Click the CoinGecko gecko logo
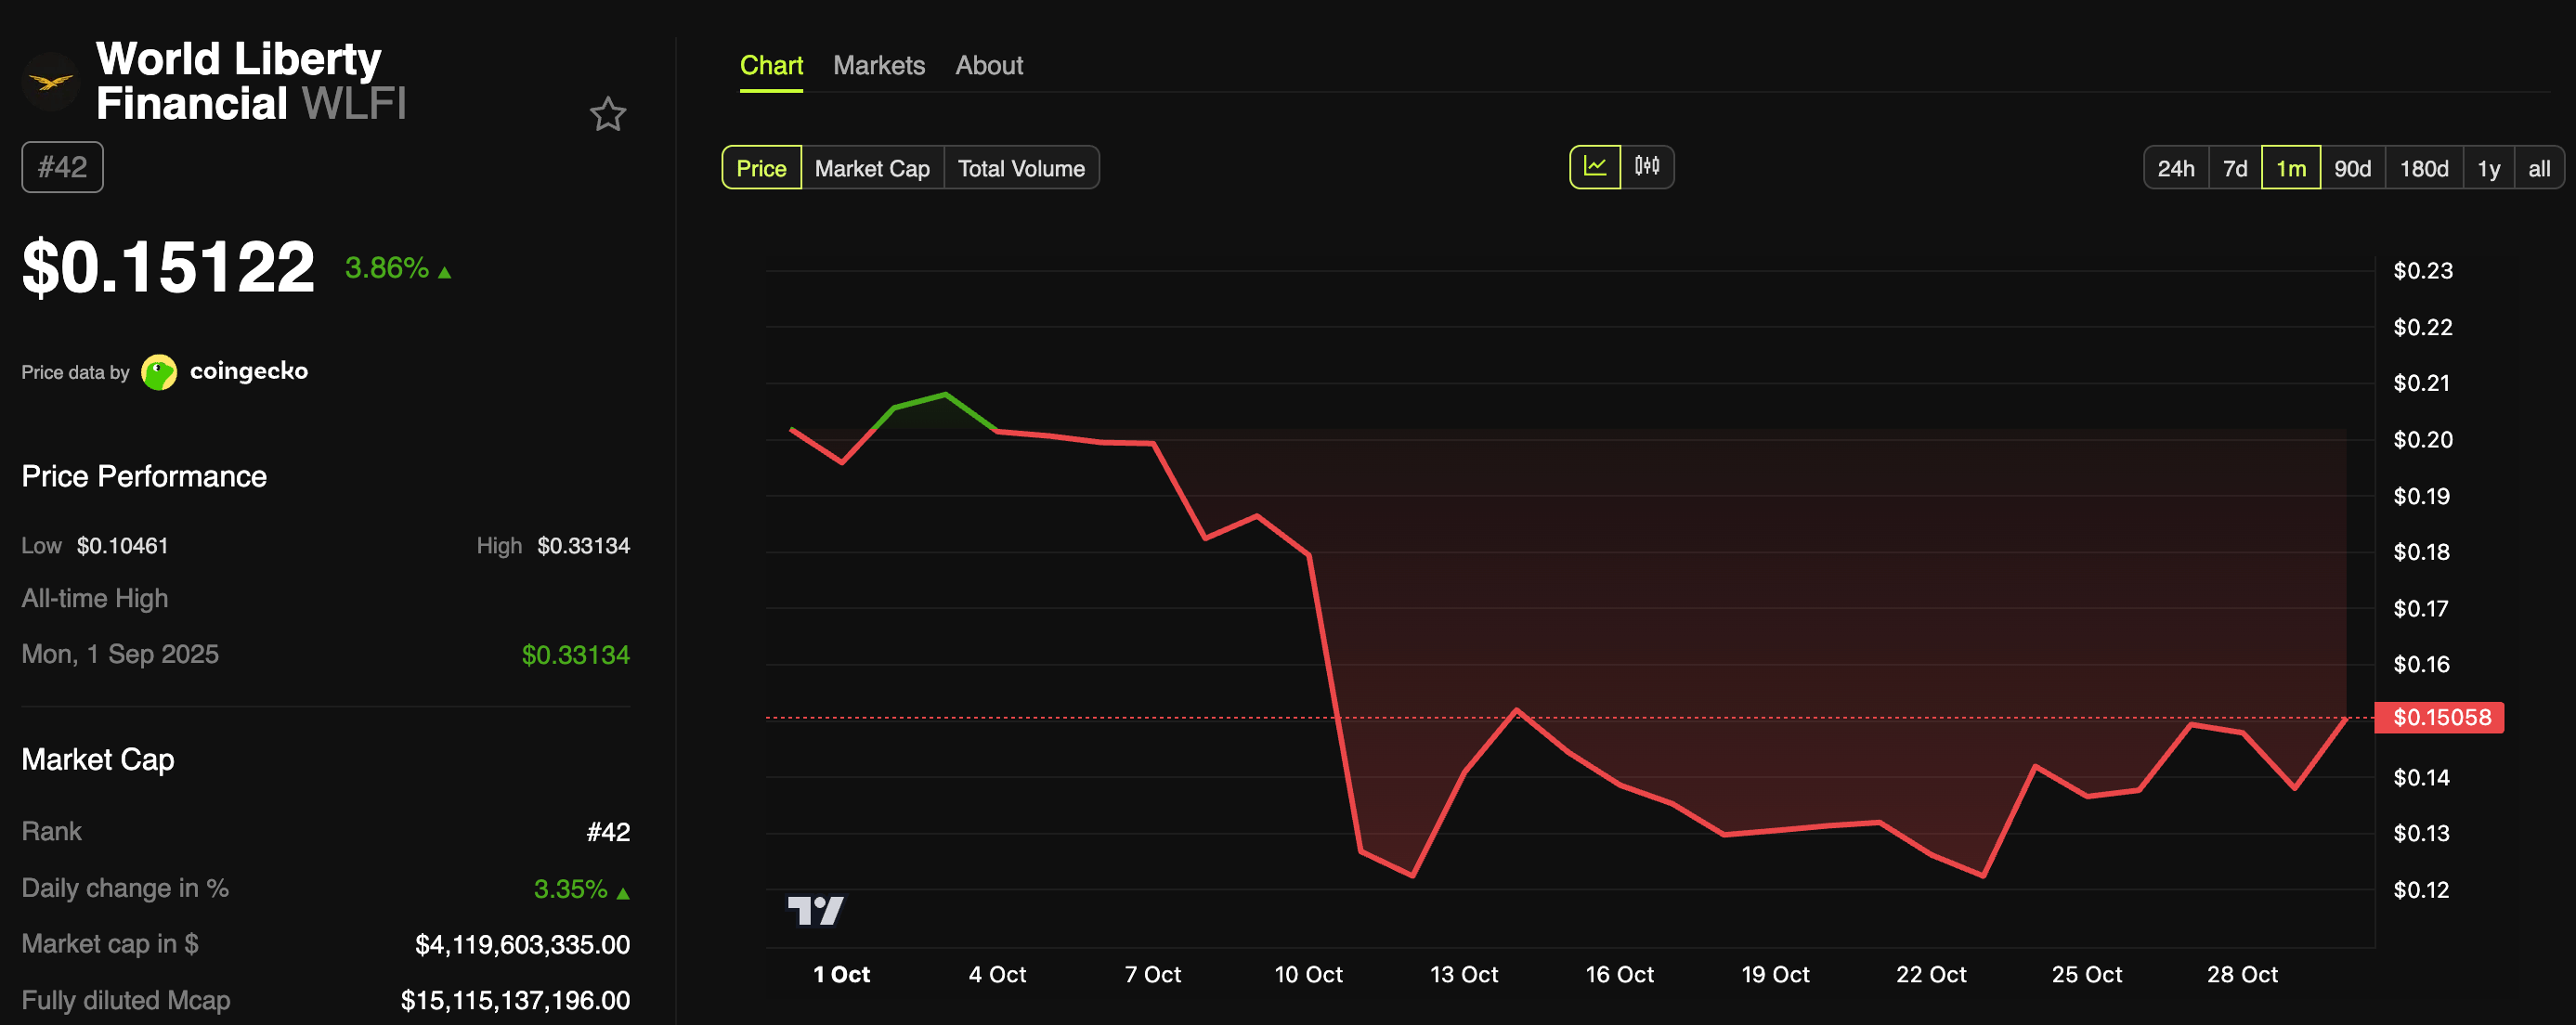 click(x=159, y=372)
